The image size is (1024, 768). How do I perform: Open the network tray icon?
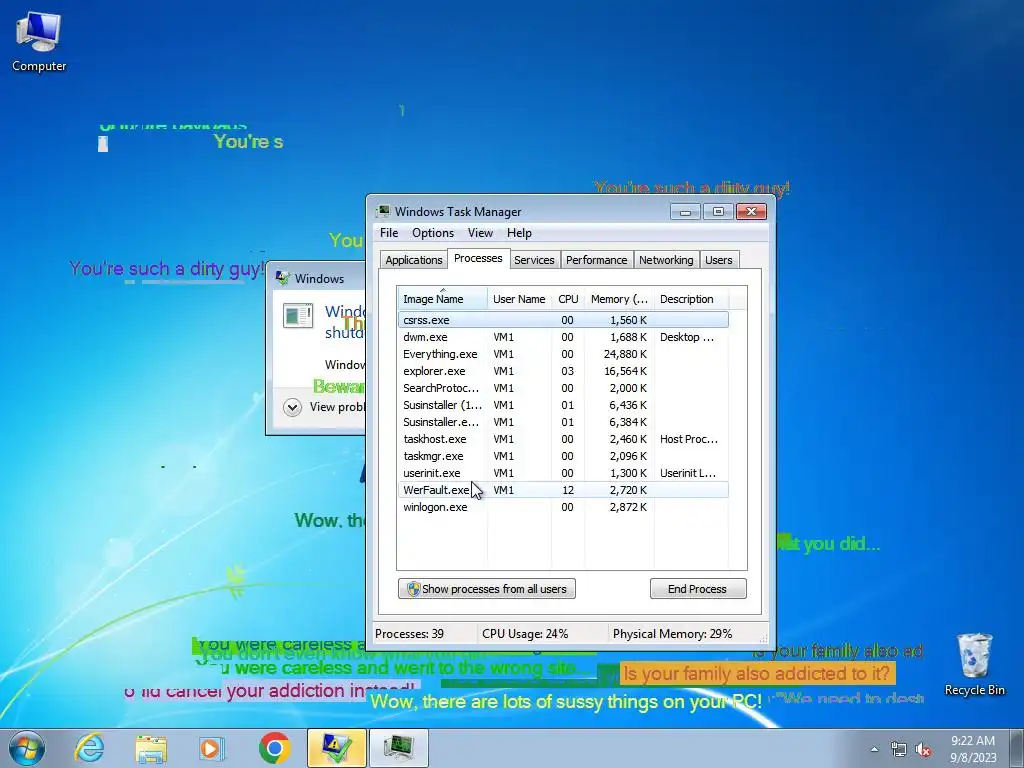(899, 750)
